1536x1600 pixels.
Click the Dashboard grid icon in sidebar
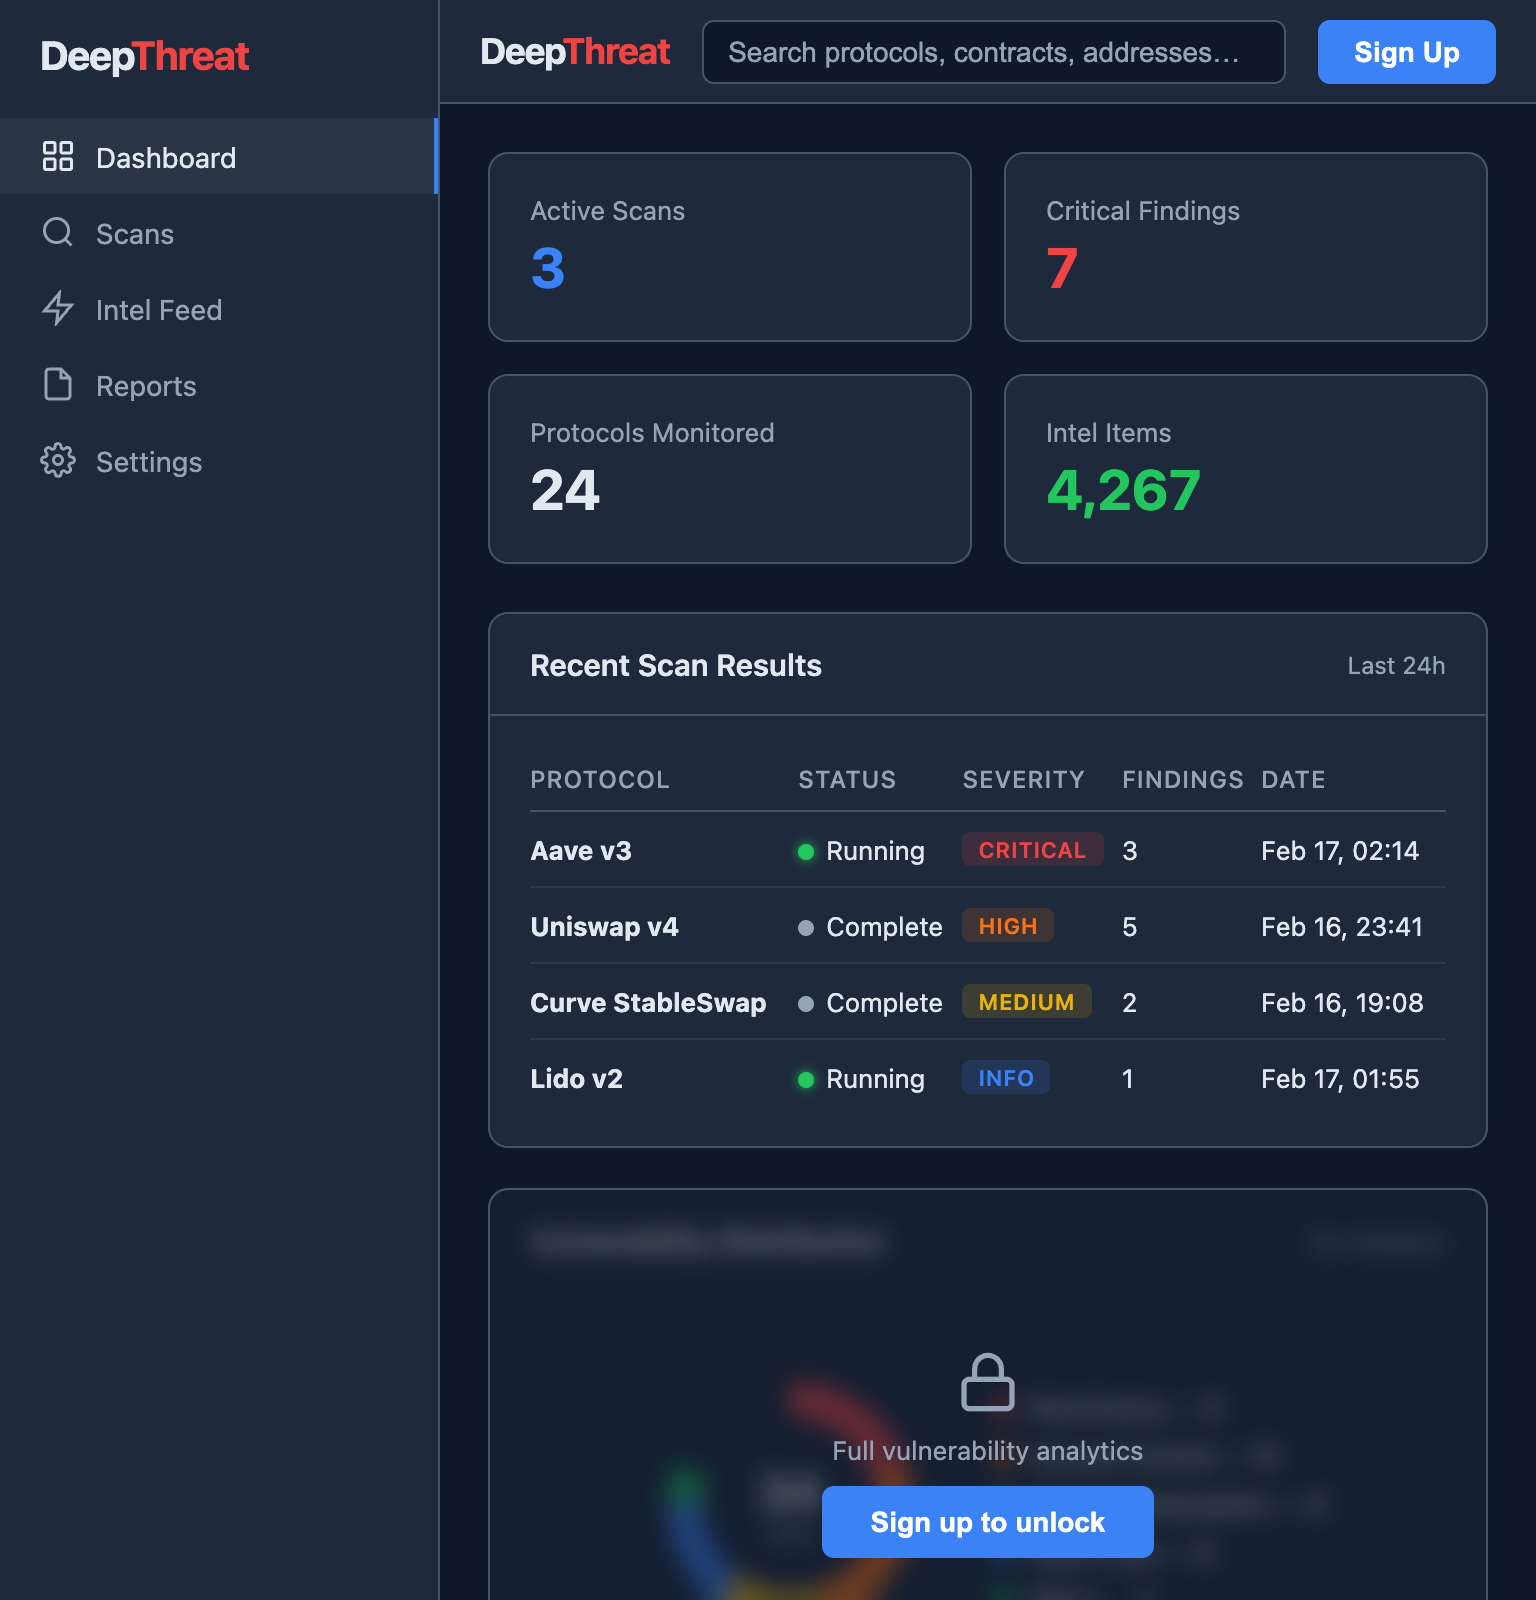pos(58,157)
